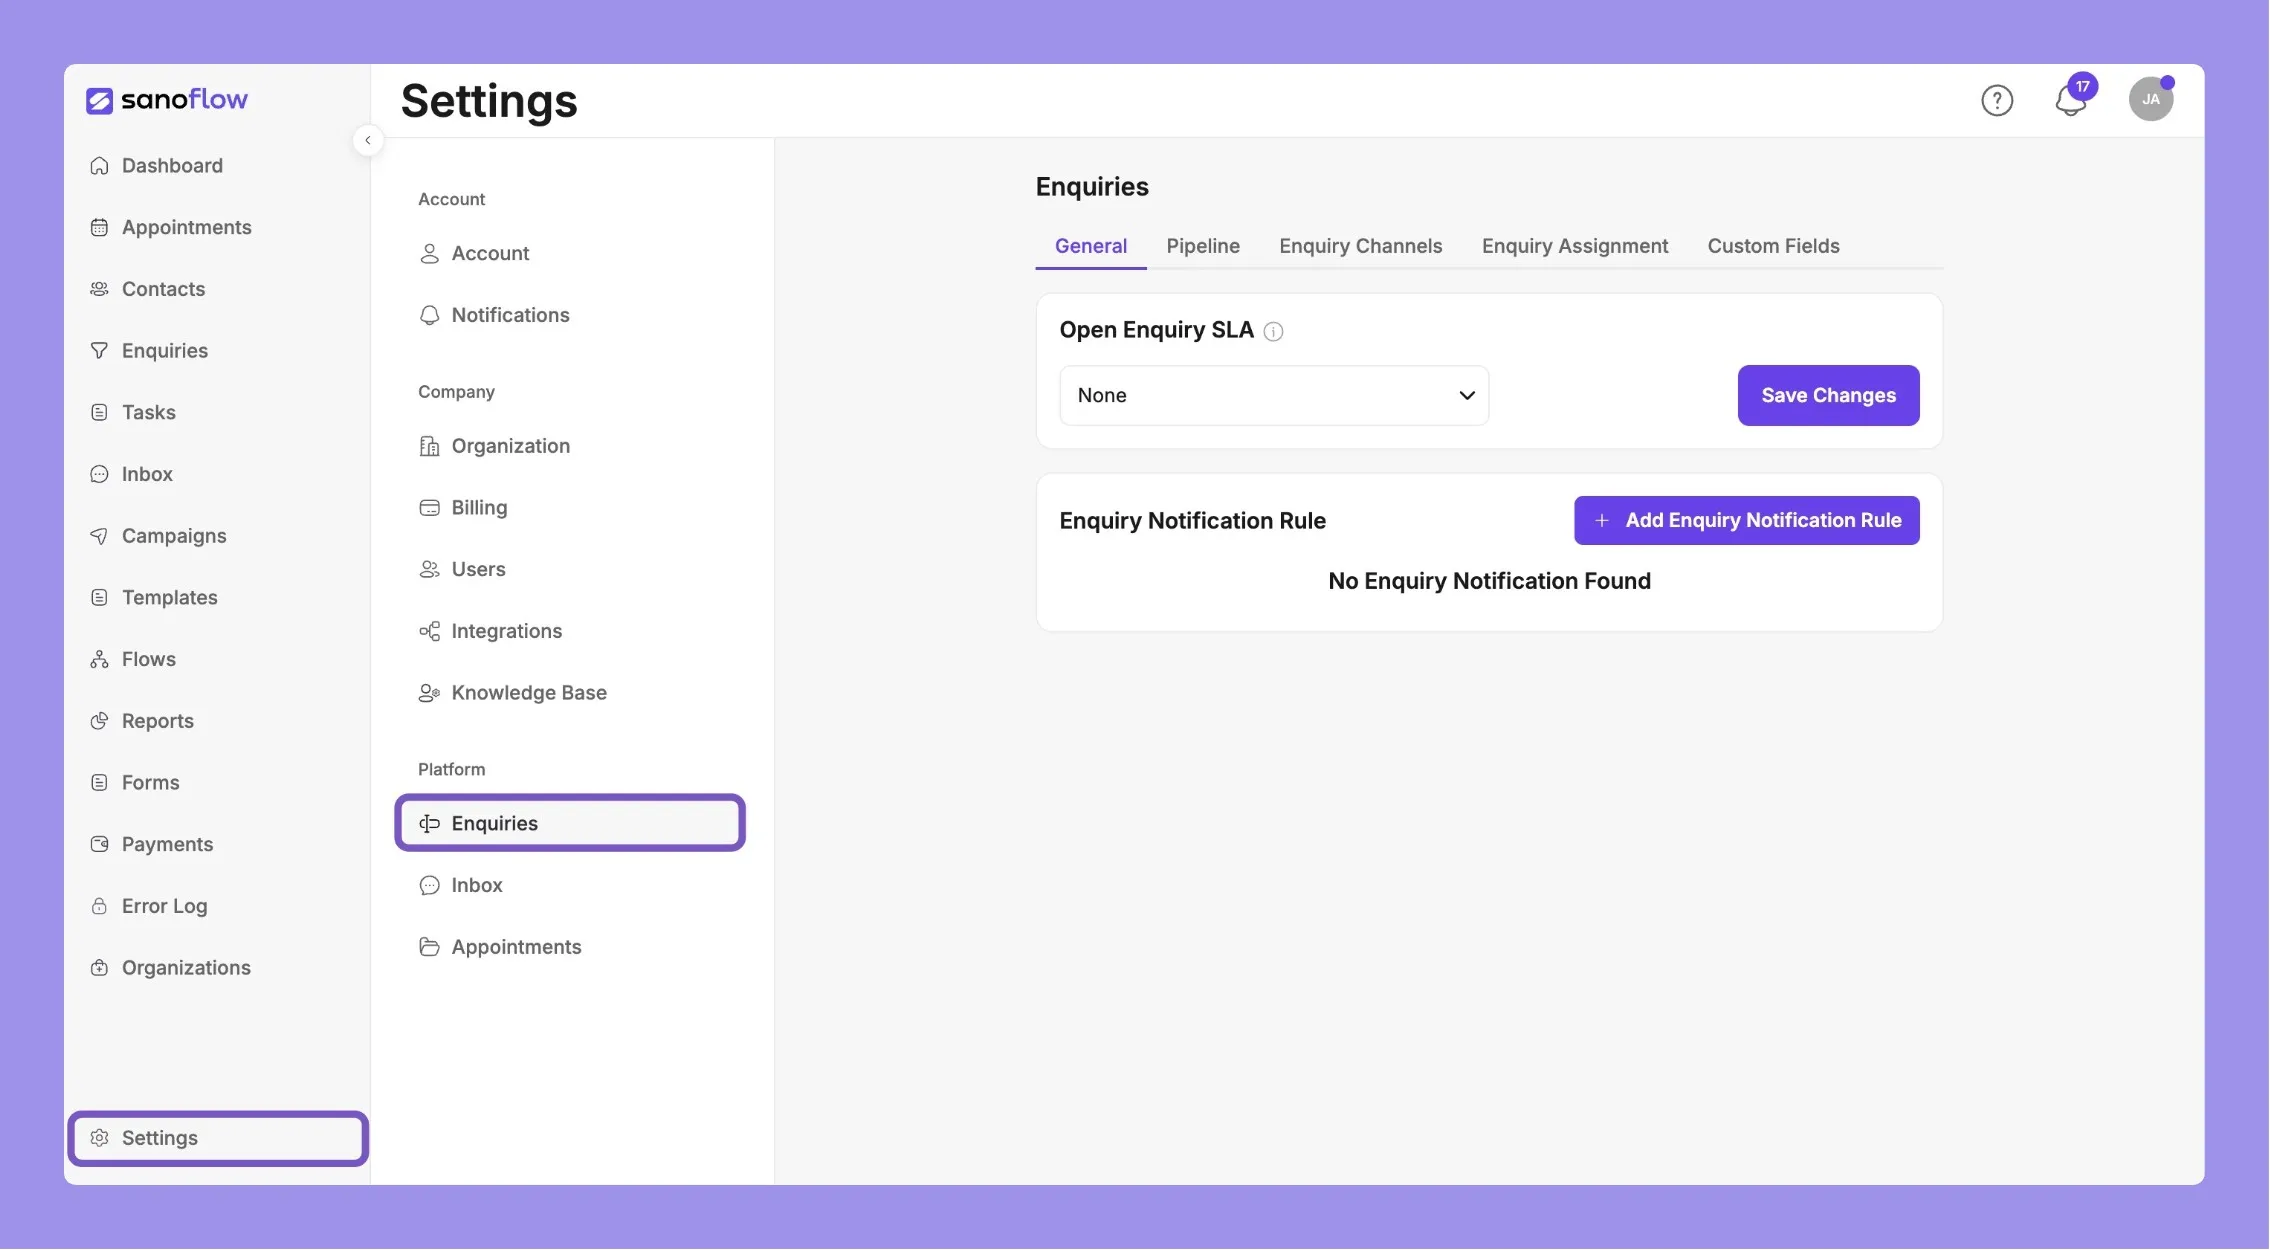Expand the Open Enquiry SLA None dropdown
This screenshot has height=1250, width=2270.
pyautogui.click(x=1273, y=396)
